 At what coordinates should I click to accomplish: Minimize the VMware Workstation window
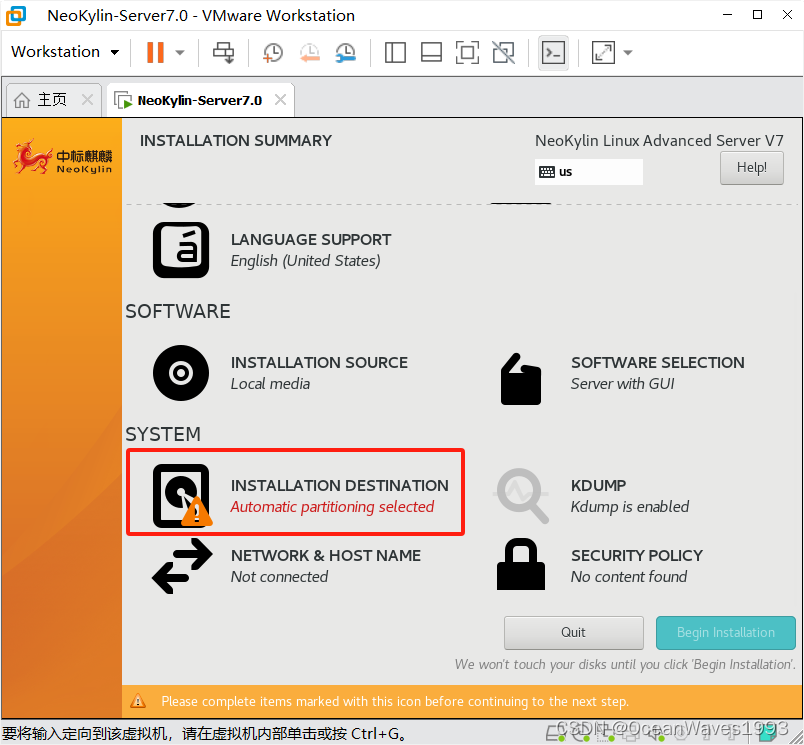tap(727, 15)
